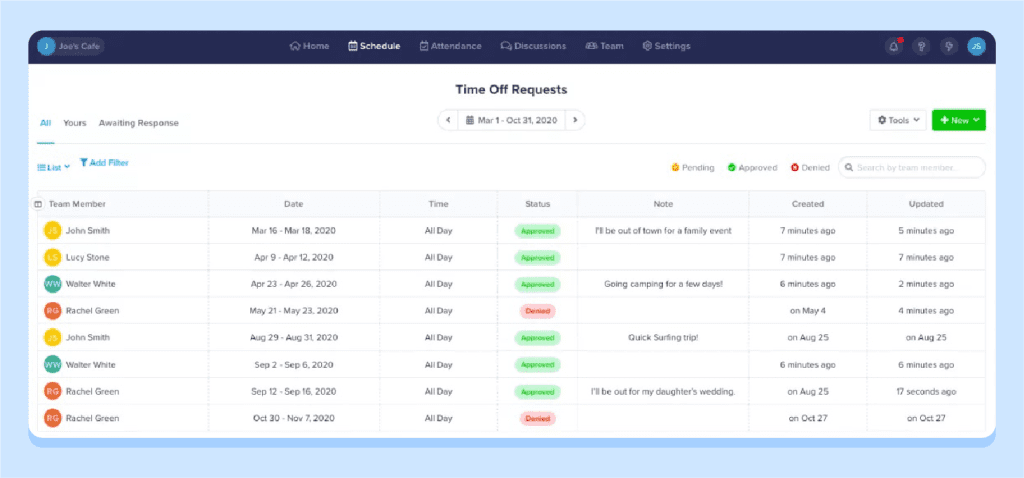Image resolution: width=1024 pixels, height=478 pixels.
Task: Expand the Tools dropdown
Action: click(897, 120)
